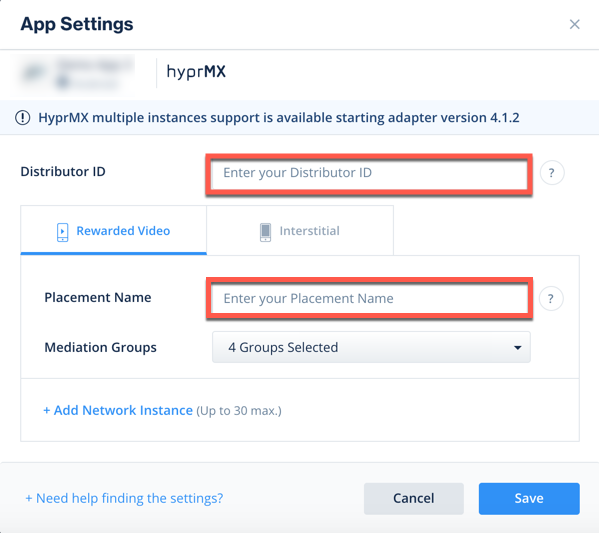
Task: Click the Distributor ID label
Action: point(63,172)
